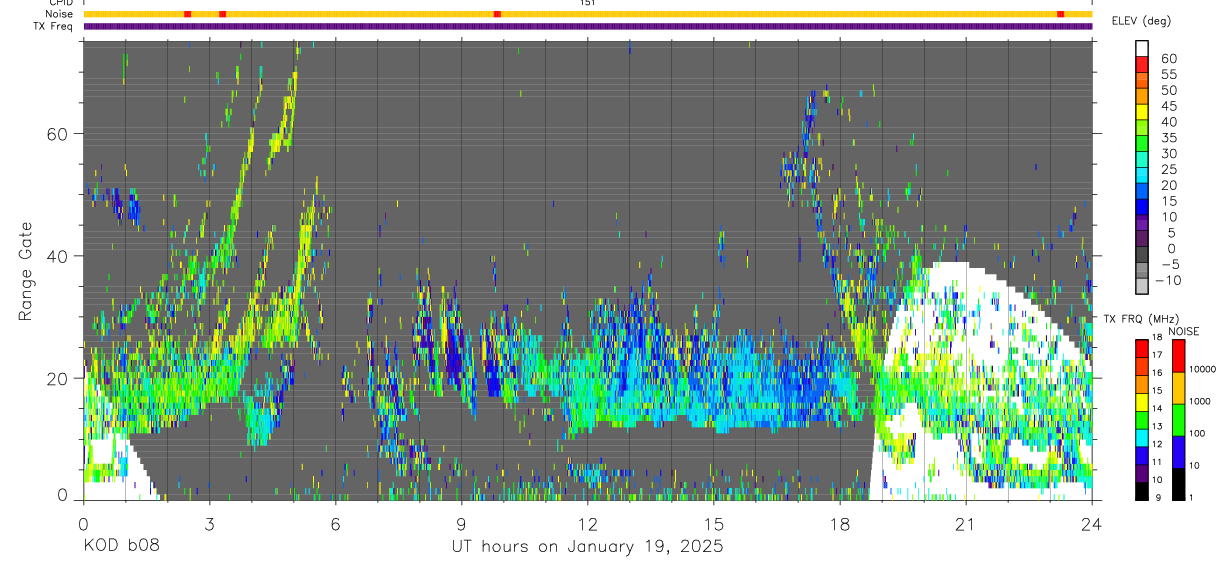
Task: Pick the red 55–60 ELEV swatch
Action: point(1142,65)
